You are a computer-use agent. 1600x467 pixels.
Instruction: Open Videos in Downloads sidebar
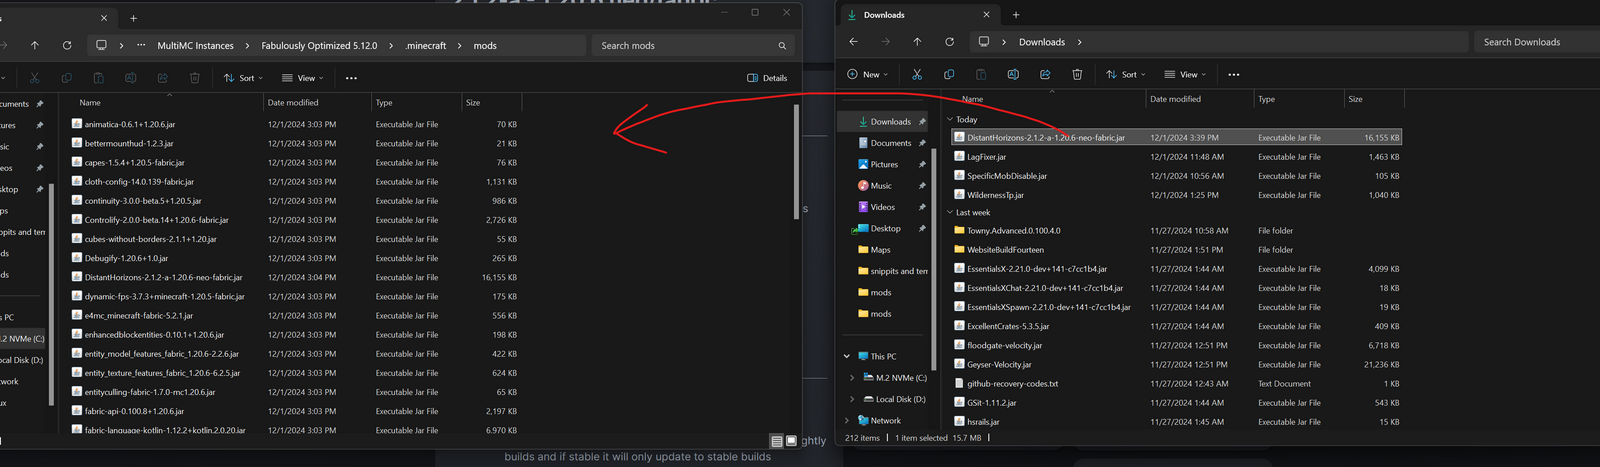pos(883,207)
